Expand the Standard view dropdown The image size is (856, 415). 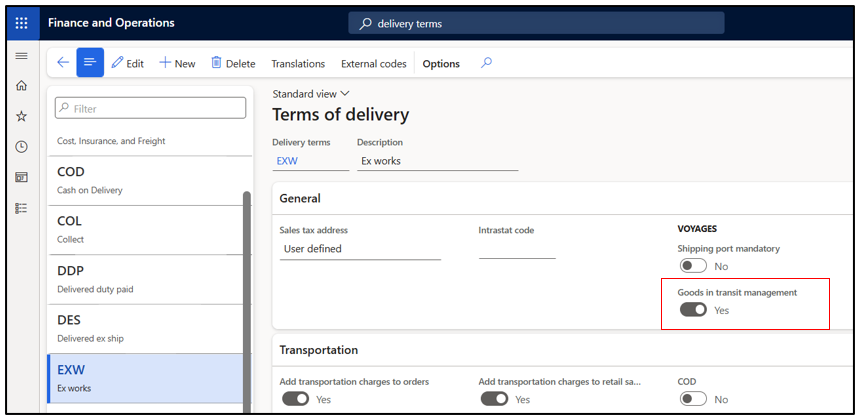[311, 94]
